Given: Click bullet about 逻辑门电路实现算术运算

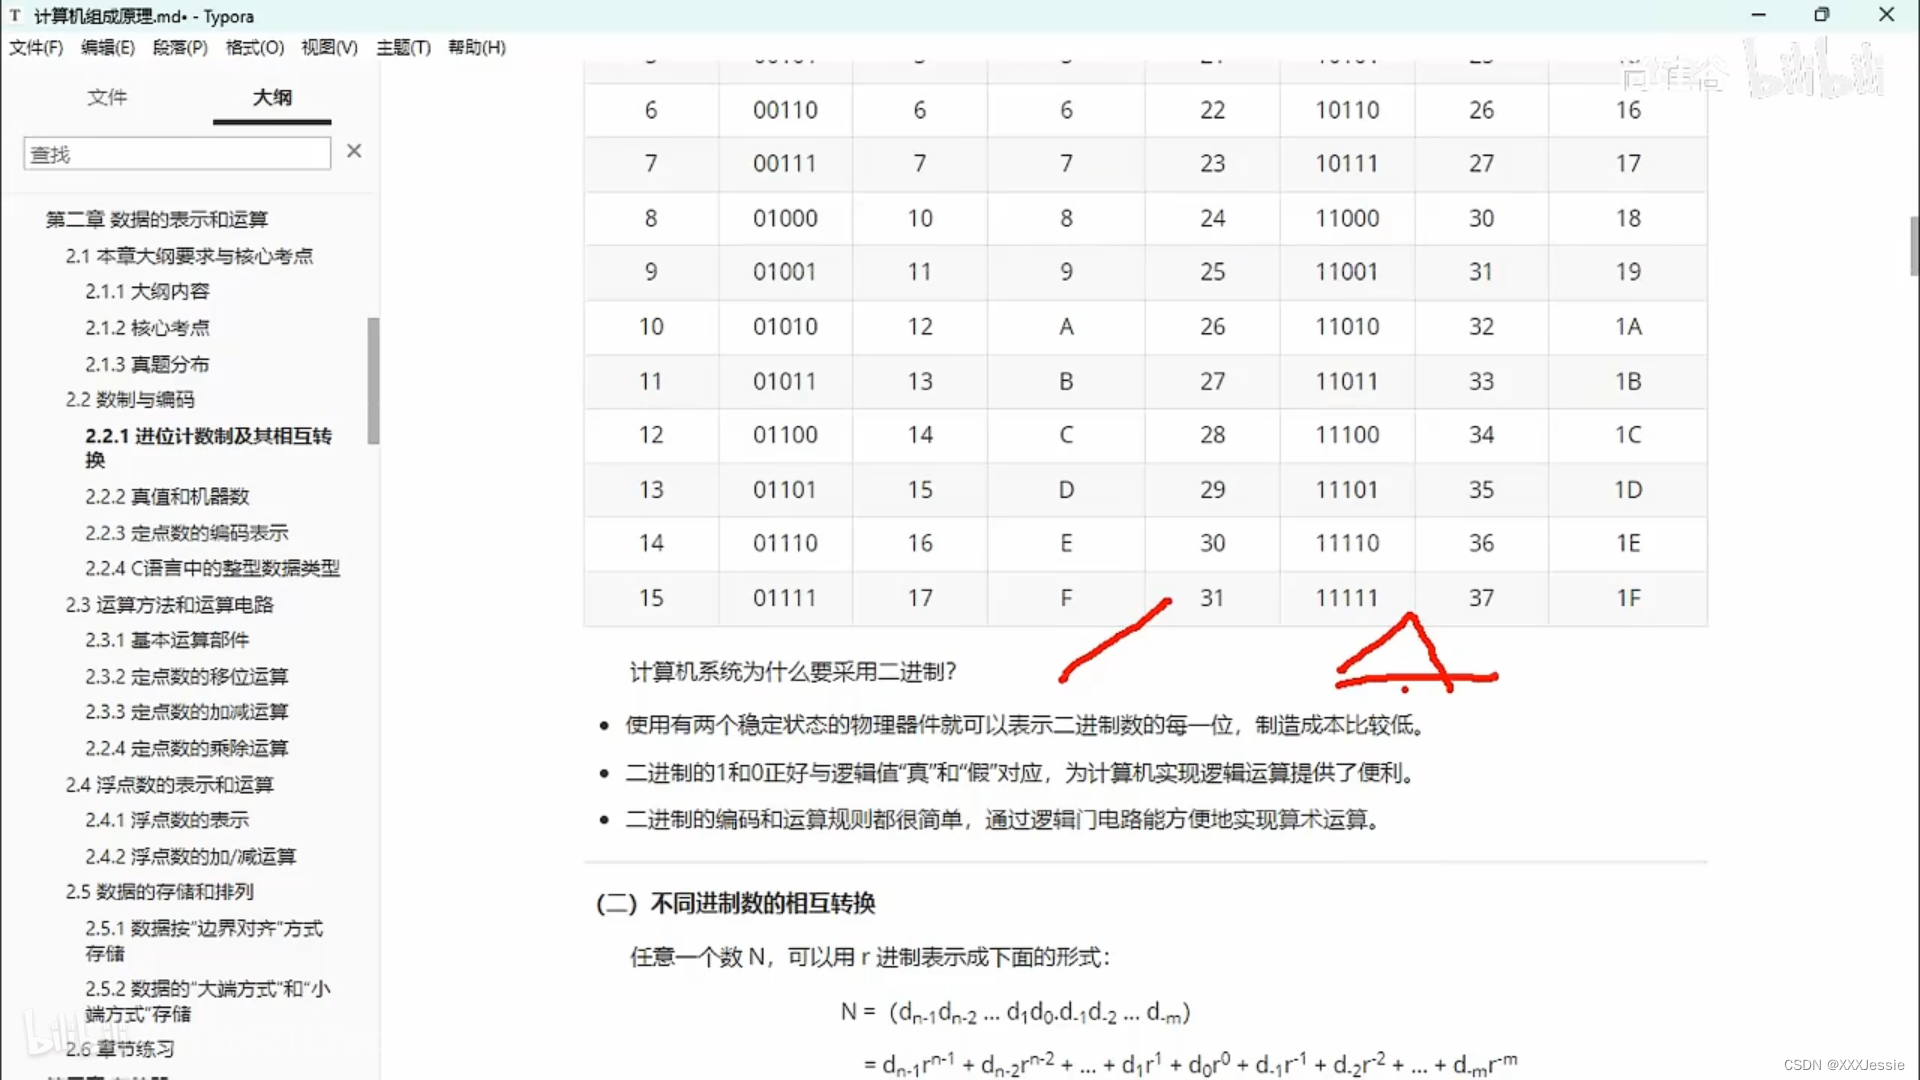Looking at the screenshot, I should 1003,820.
